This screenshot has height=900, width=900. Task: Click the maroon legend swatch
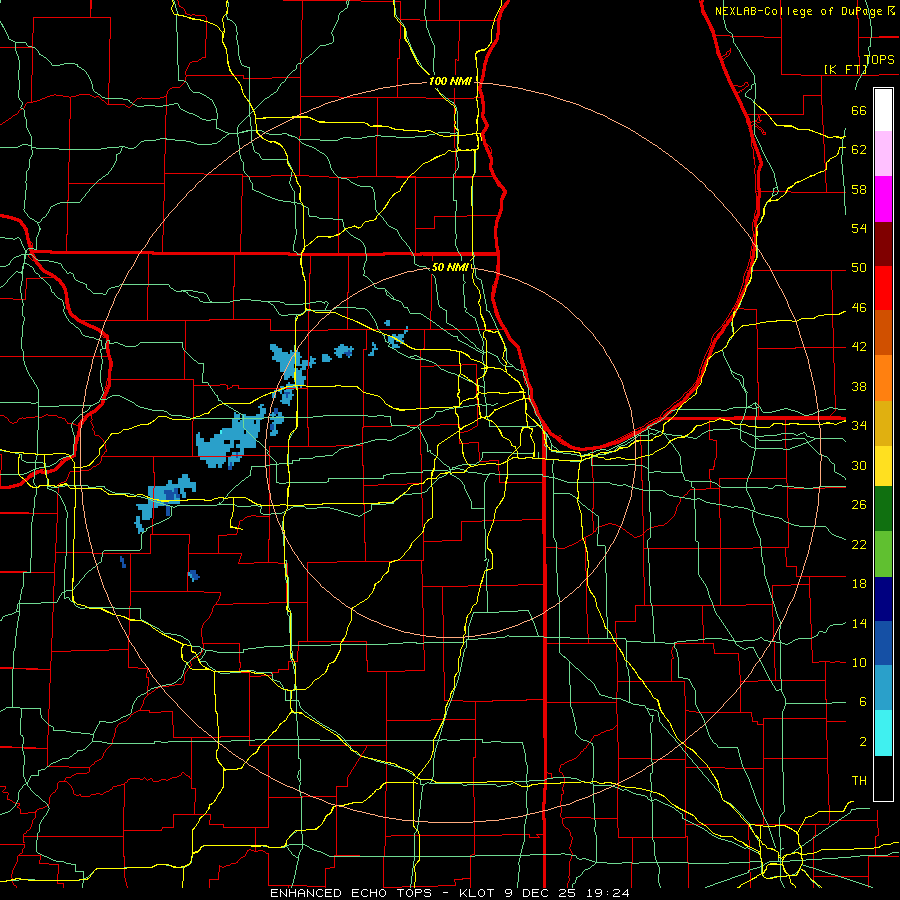click(883, 243)
